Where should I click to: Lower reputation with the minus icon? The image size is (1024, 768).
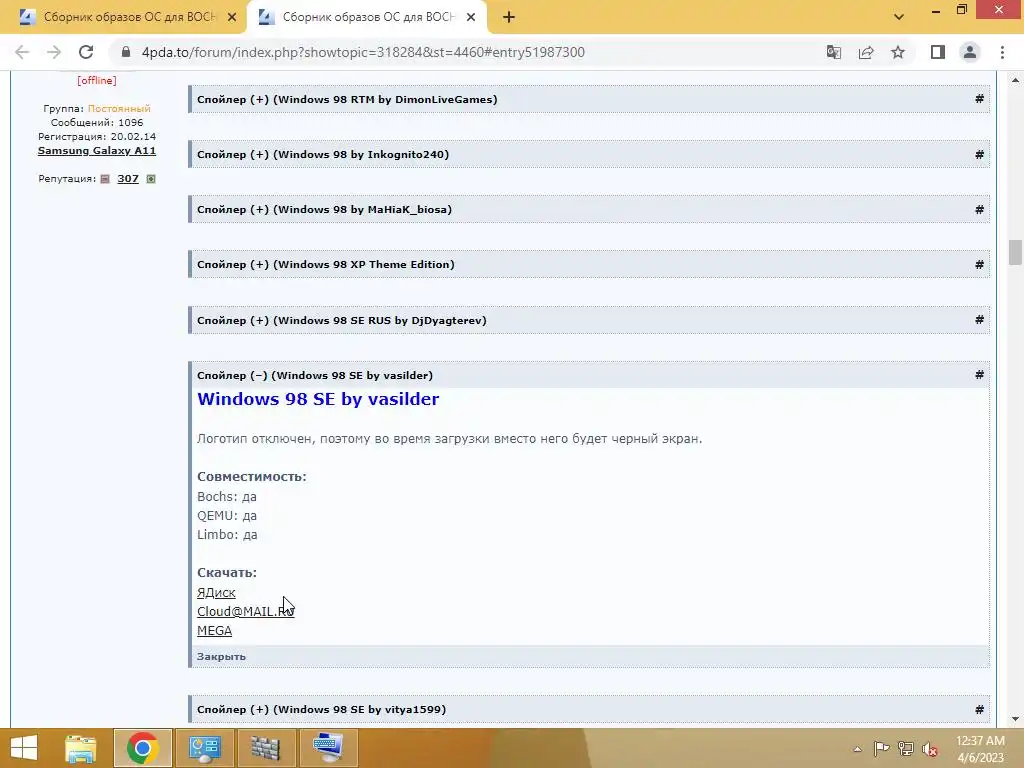tap(105, 179)
